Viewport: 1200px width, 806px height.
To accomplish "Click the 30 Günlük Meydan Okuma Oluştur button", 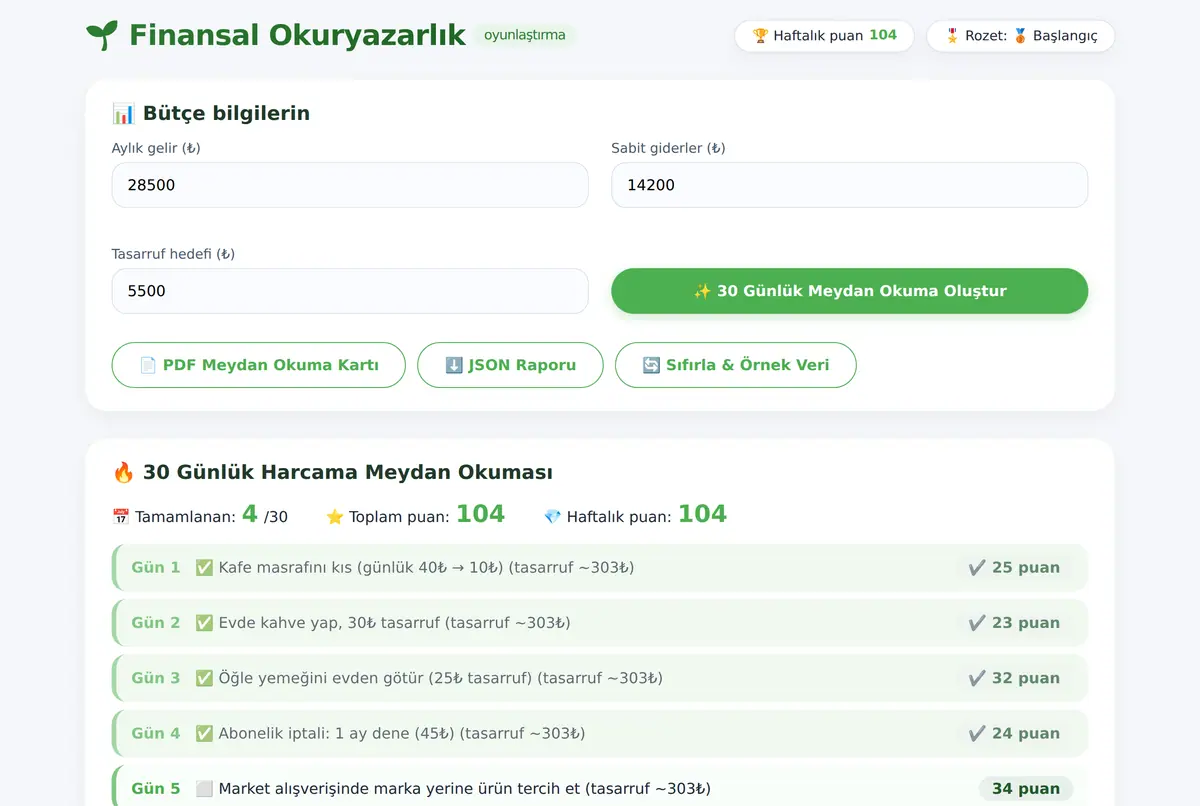I will pos(850,291).
